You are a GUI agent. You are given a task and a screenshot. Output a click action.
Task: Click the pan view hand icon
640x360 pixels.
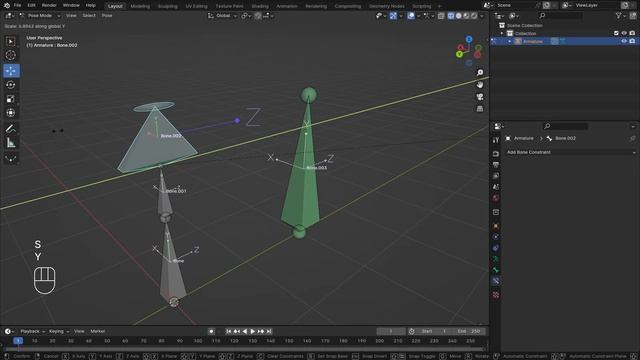480,84
